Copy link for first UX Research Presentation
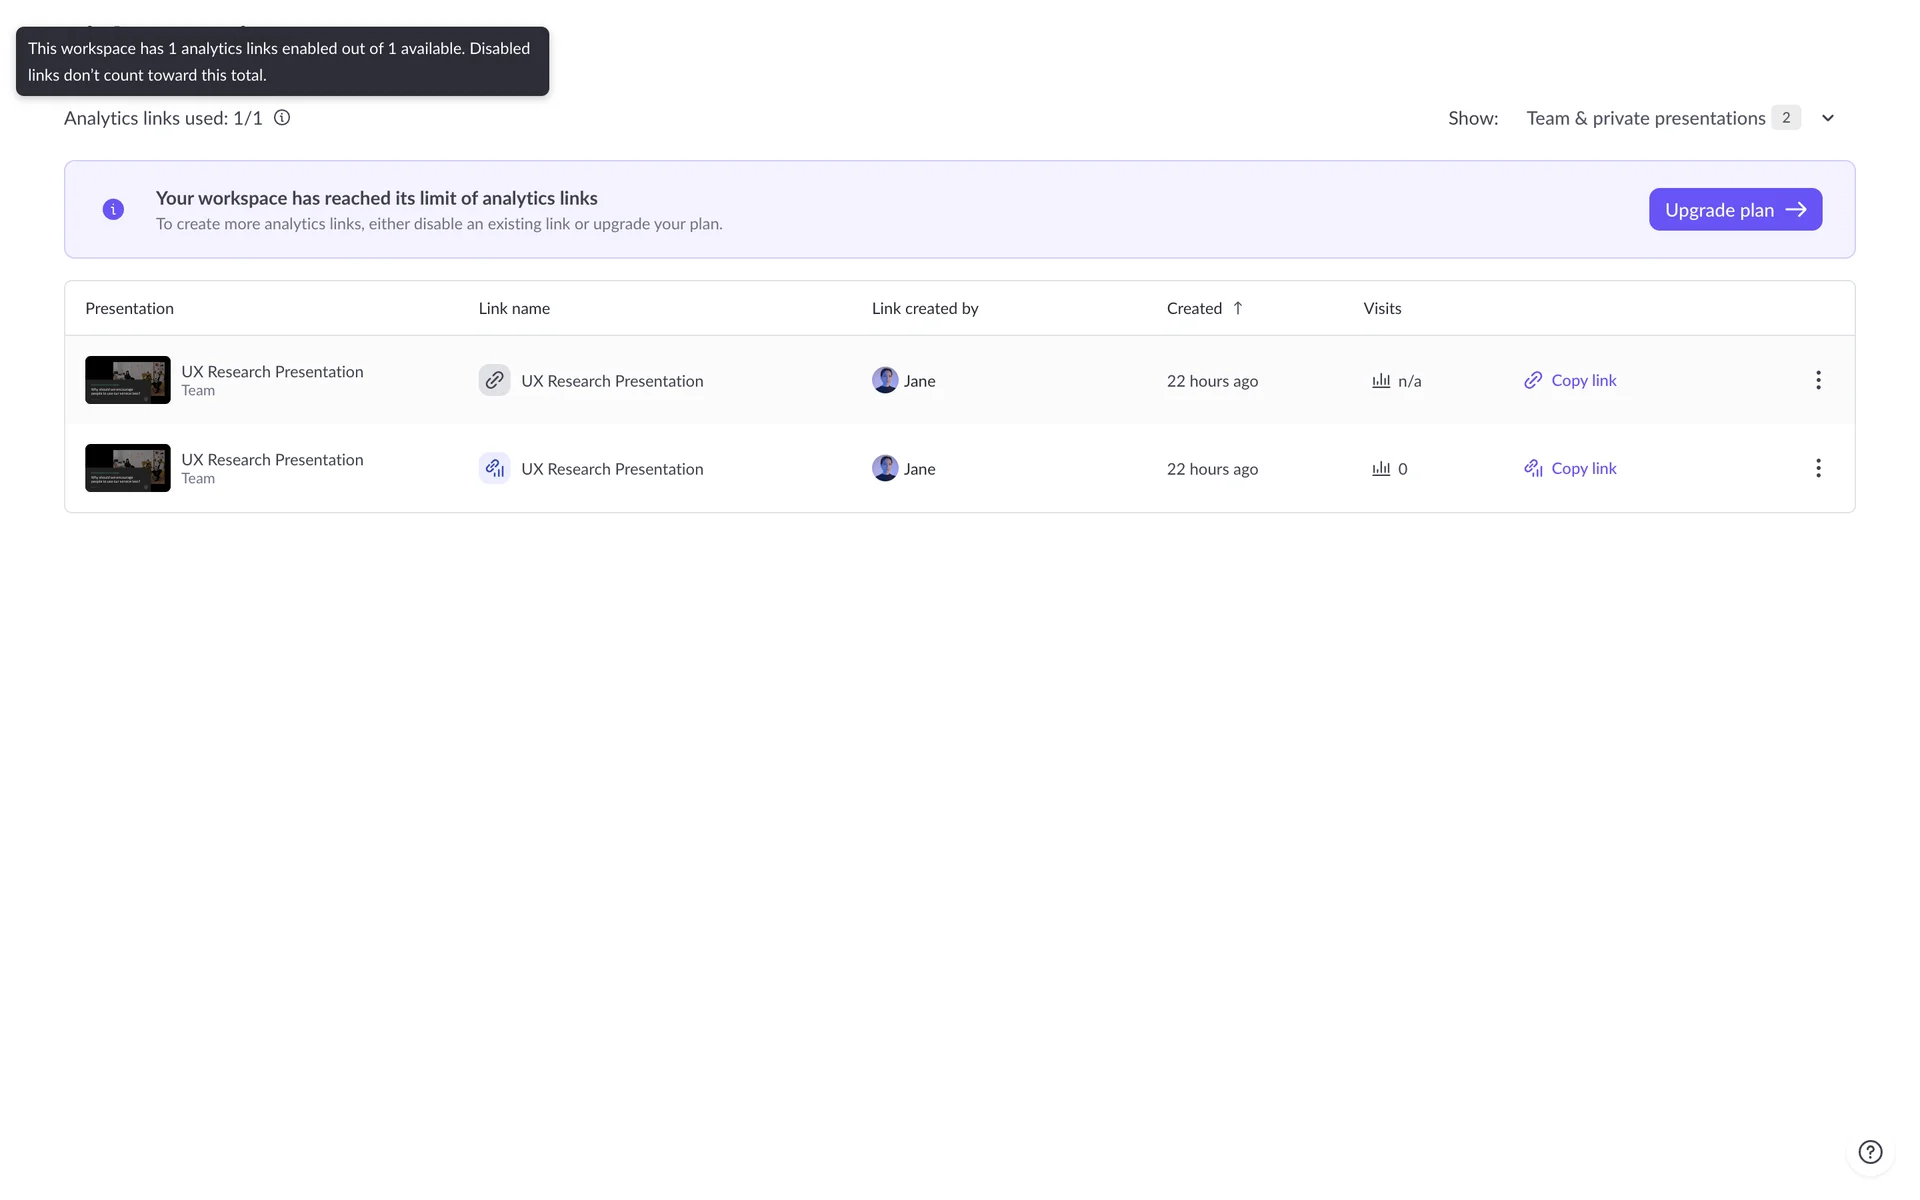The height and width of the screenshot is (1200, 1920). [1570, 380]
